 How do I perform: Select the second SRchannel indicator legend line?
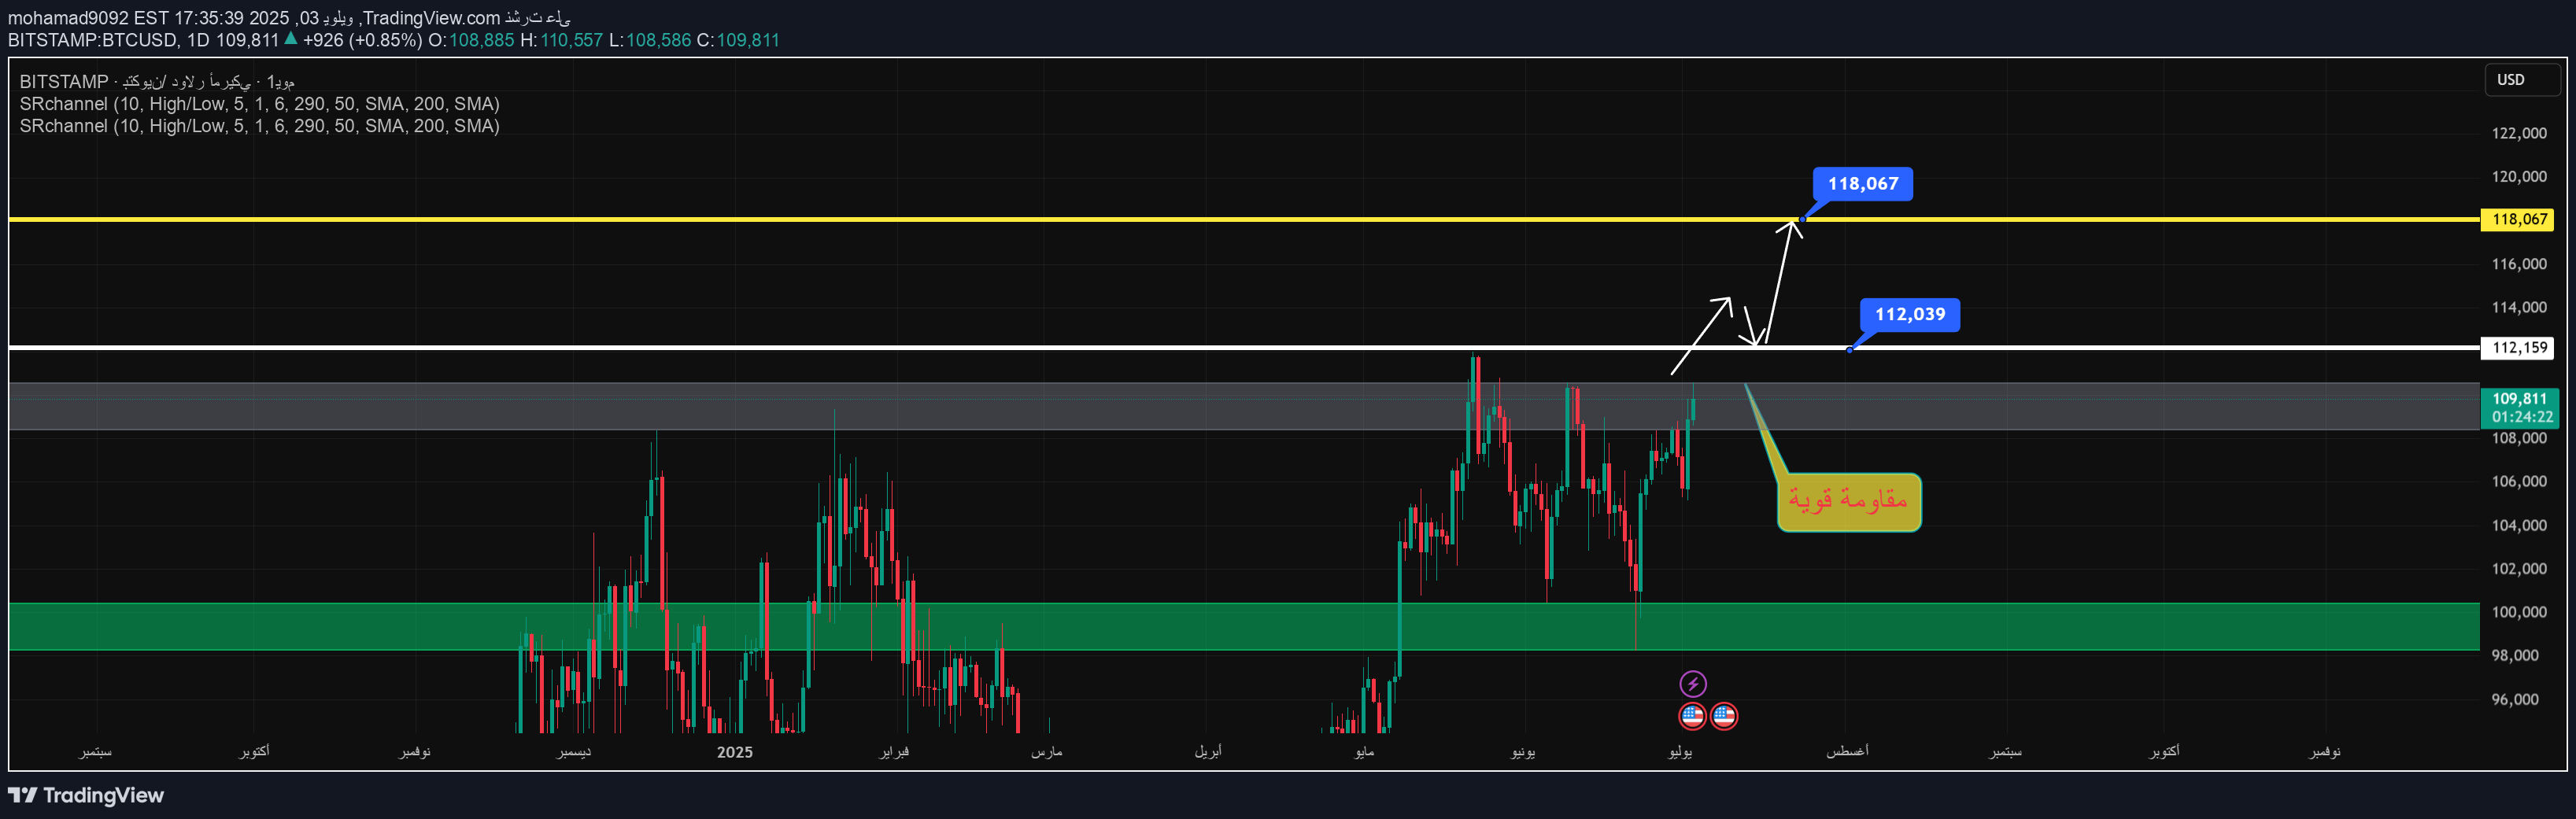[x=259, y=126]
